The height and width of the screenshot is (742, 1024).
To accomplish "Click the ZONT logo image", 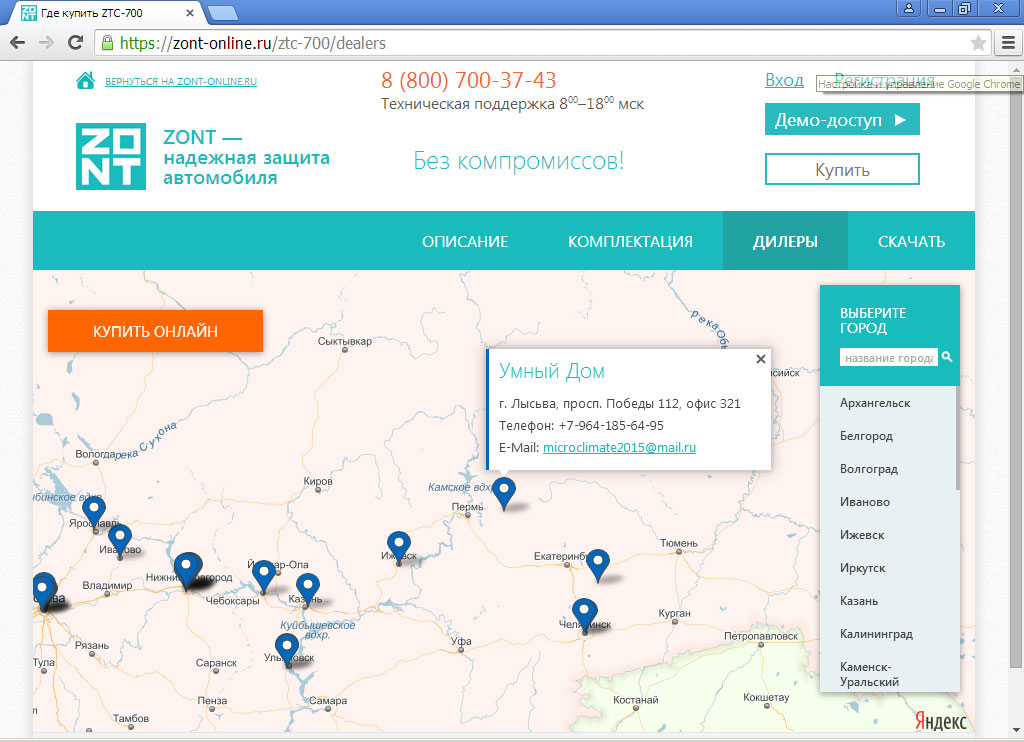I will coord(111,156).
